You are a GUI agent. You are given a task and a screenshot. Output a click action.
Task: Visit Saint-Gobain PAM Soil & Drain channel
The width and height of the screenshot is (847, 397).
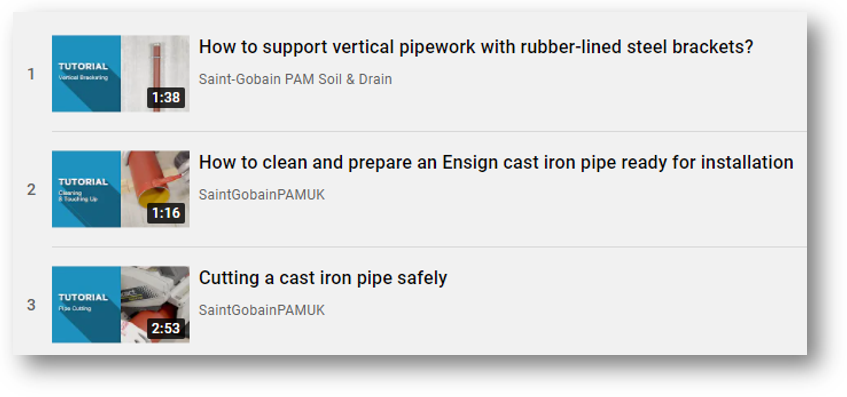point(295,79)
